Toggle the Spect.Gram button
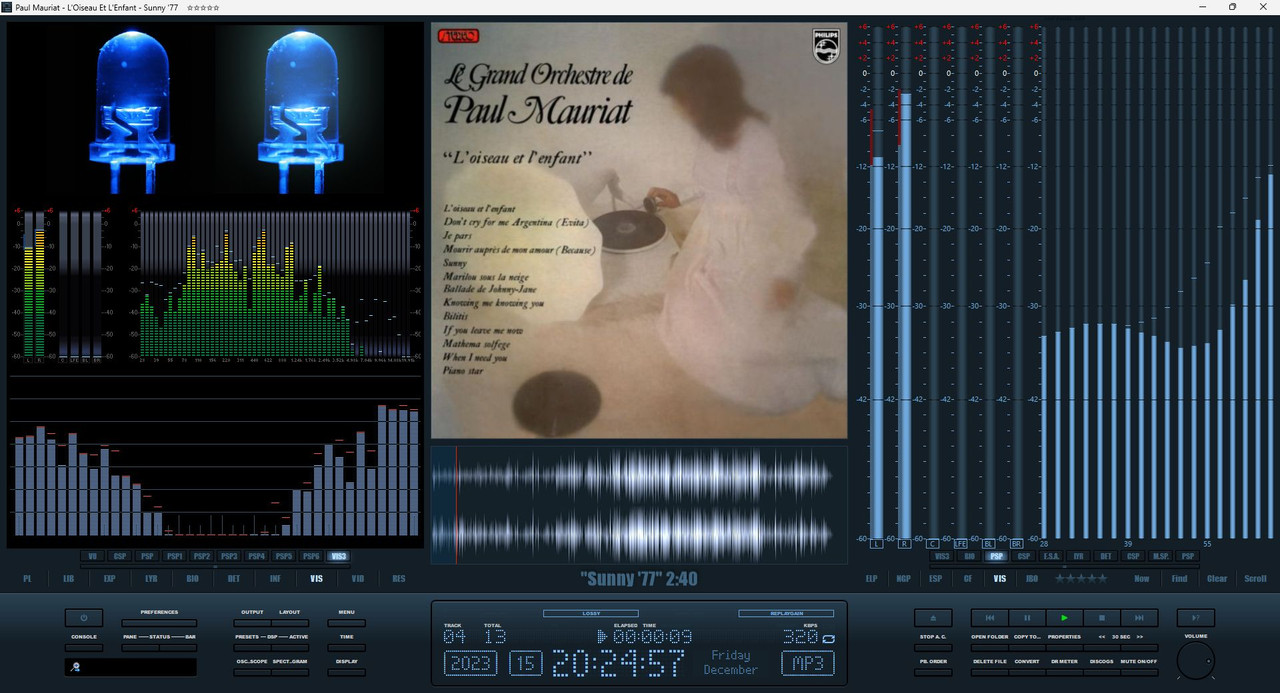Screen dimensions: 1280x693 pyautogui.click(x=290, y=673)
